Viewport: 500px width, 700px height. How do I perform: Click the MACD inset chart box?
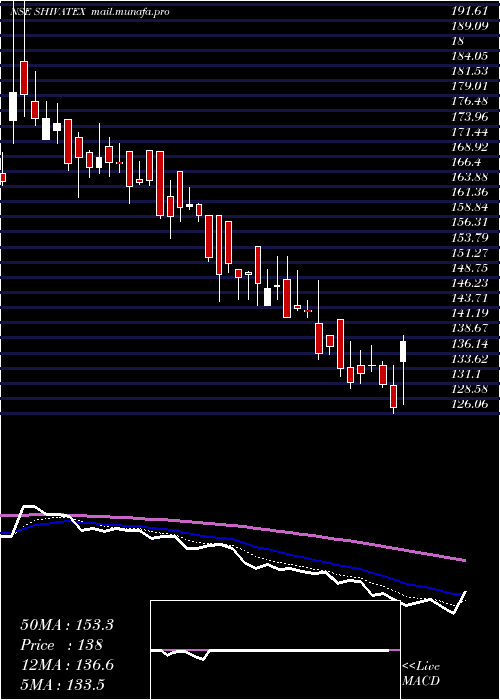point(275,650)
